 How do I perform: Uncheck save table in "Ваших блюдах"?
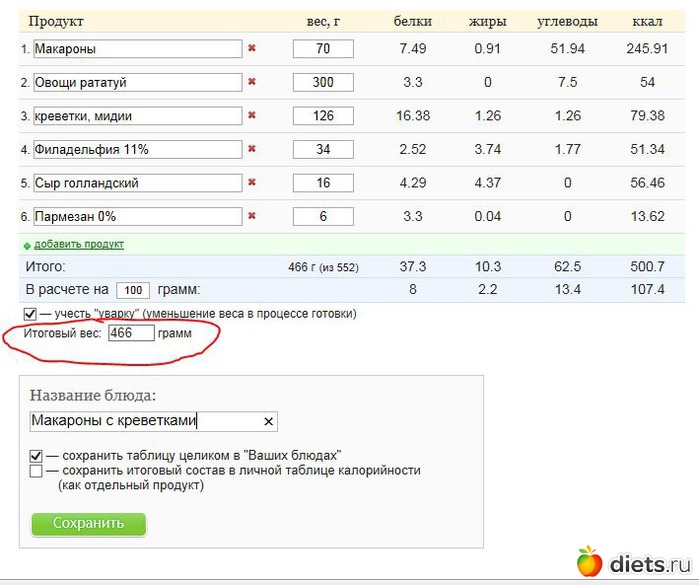(x=36, y=456)
